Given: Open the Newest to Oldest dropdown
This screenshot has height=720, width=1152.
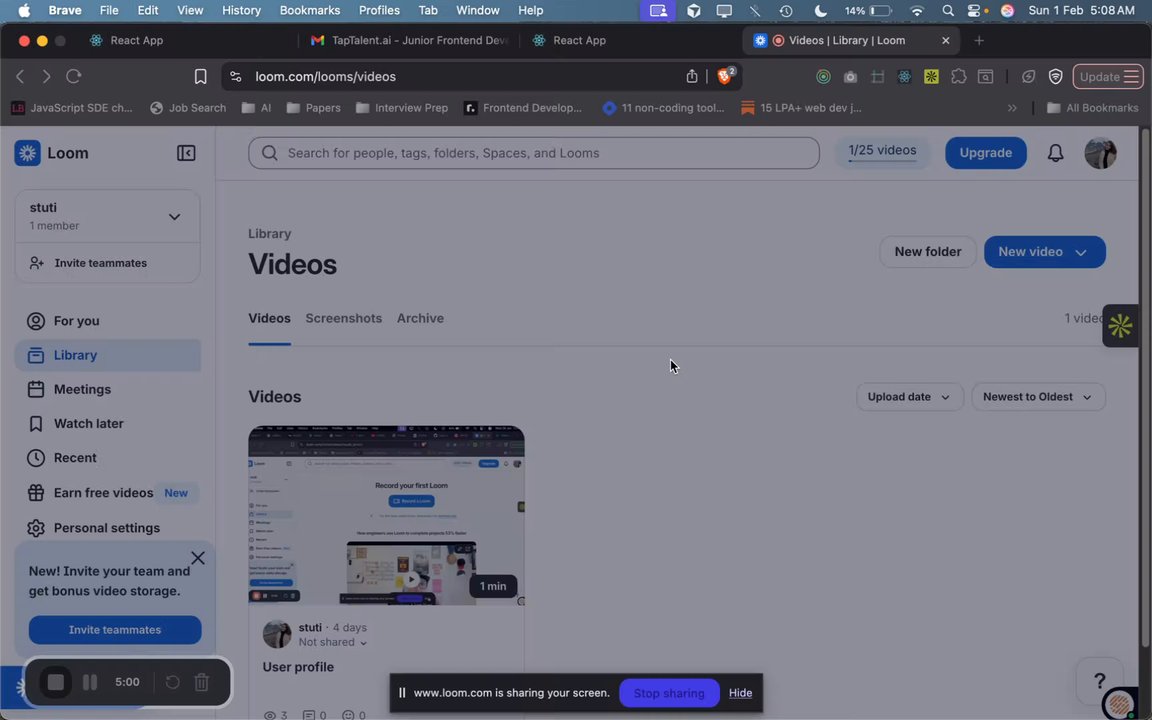Looking at the screenshot, I should (x=1037, y=397).
